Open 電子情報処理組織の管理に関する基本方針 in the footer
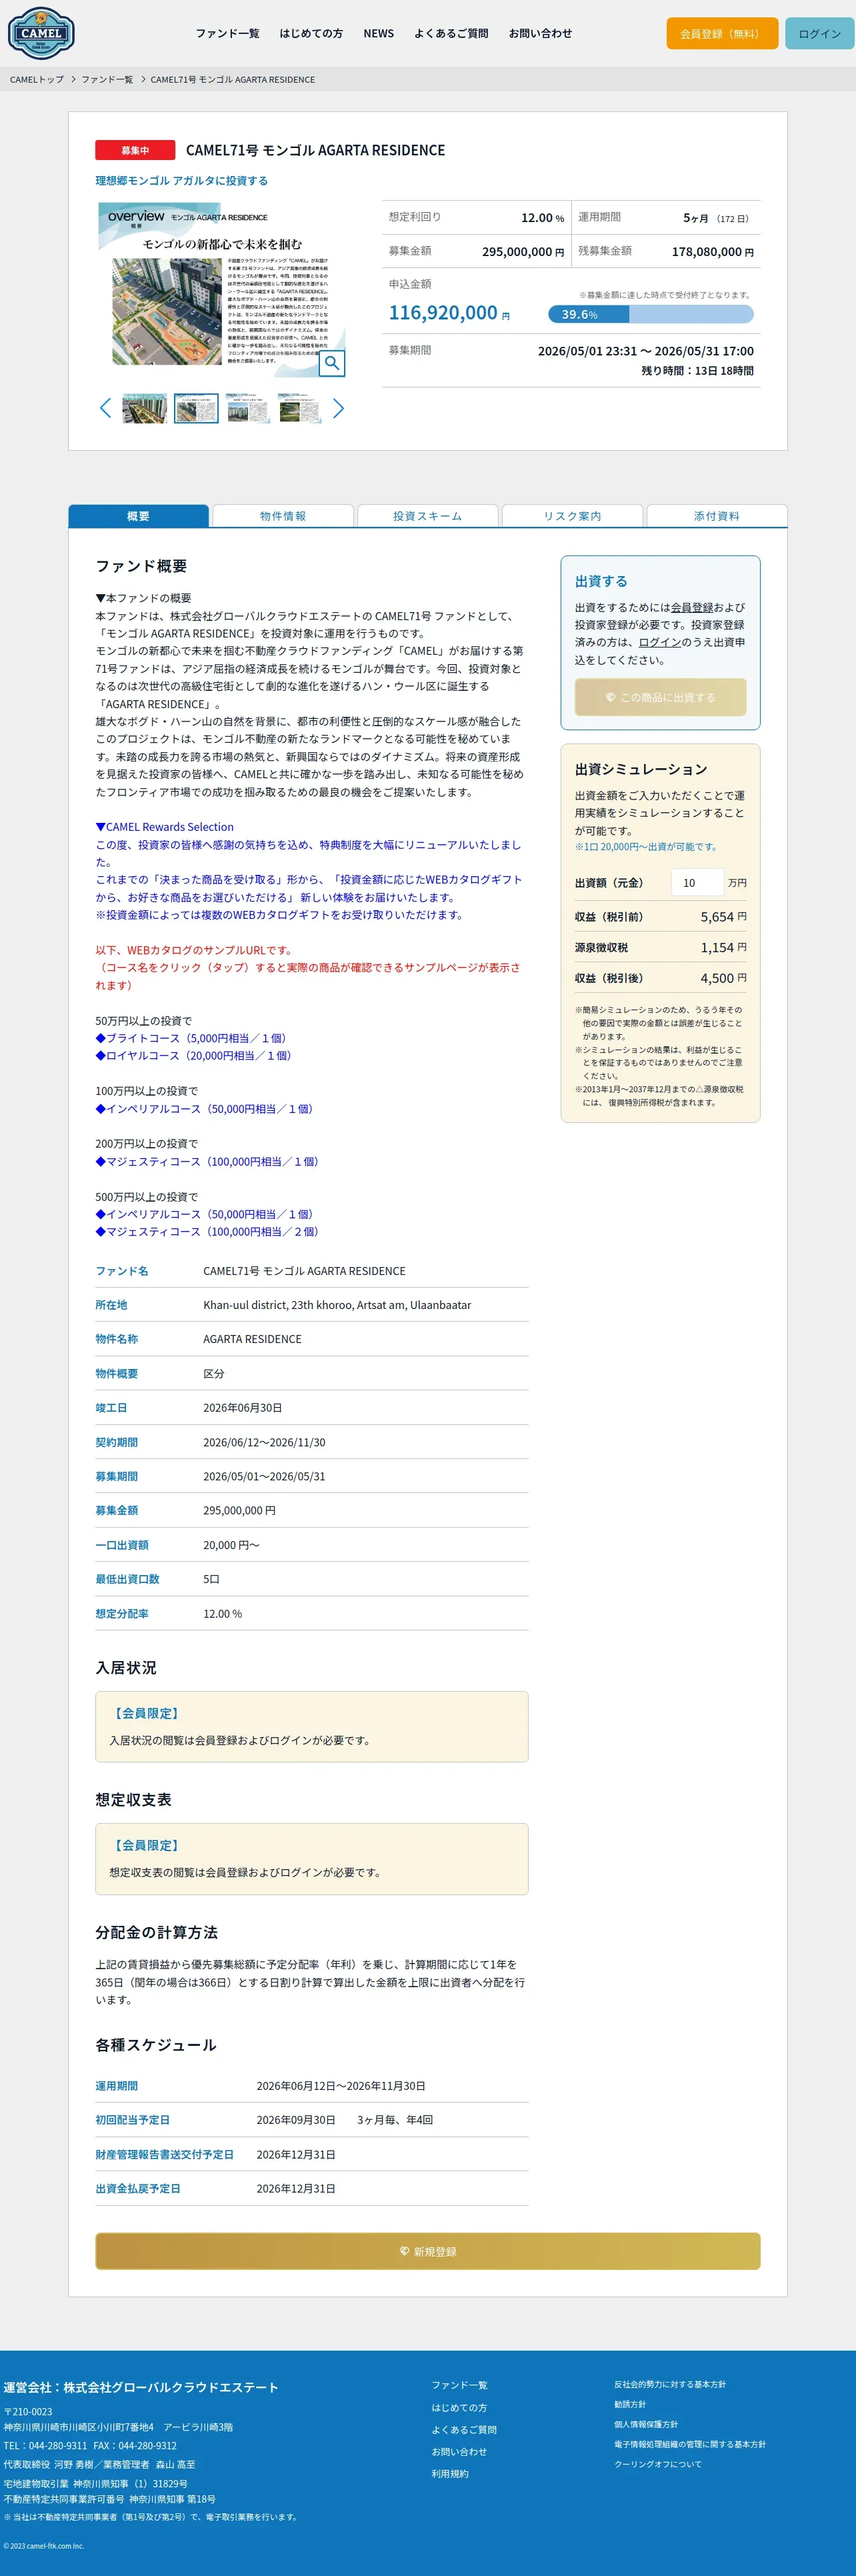Viewport: 856px width, 2576px height. 690,2444
